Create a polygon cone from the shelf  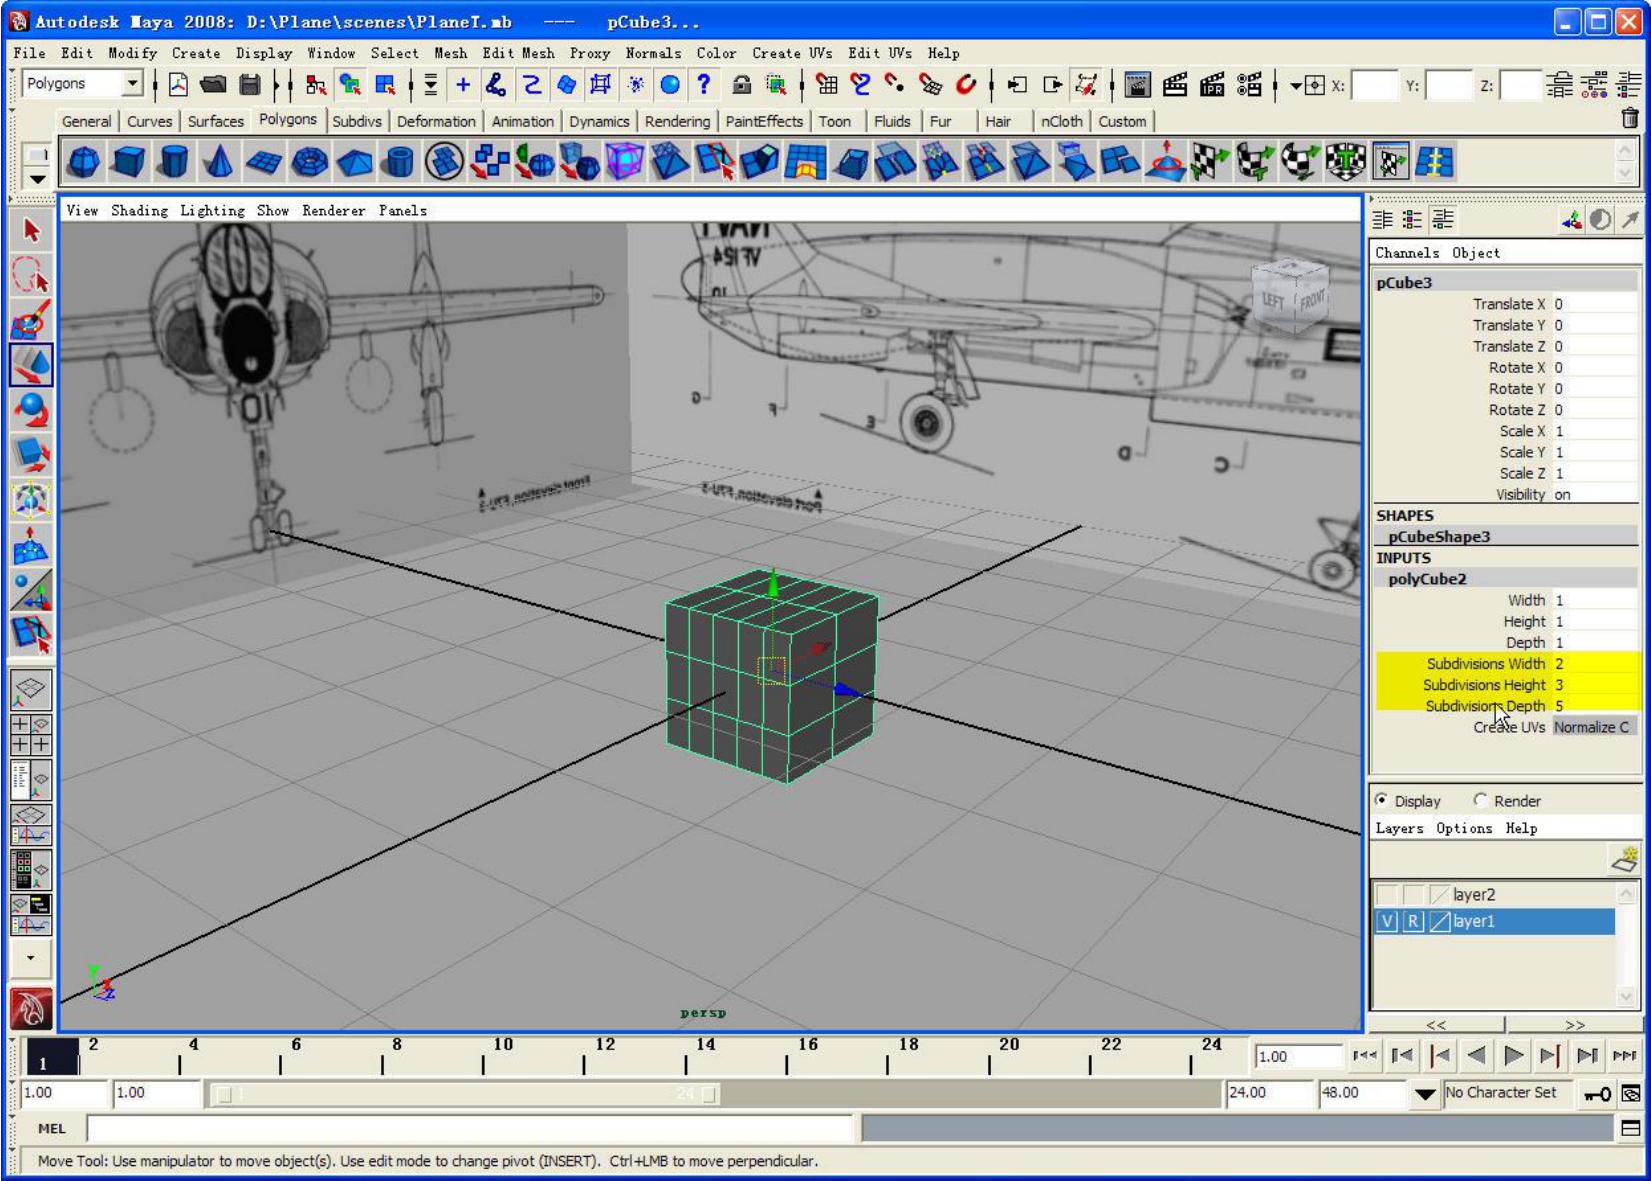coord(219,161)
